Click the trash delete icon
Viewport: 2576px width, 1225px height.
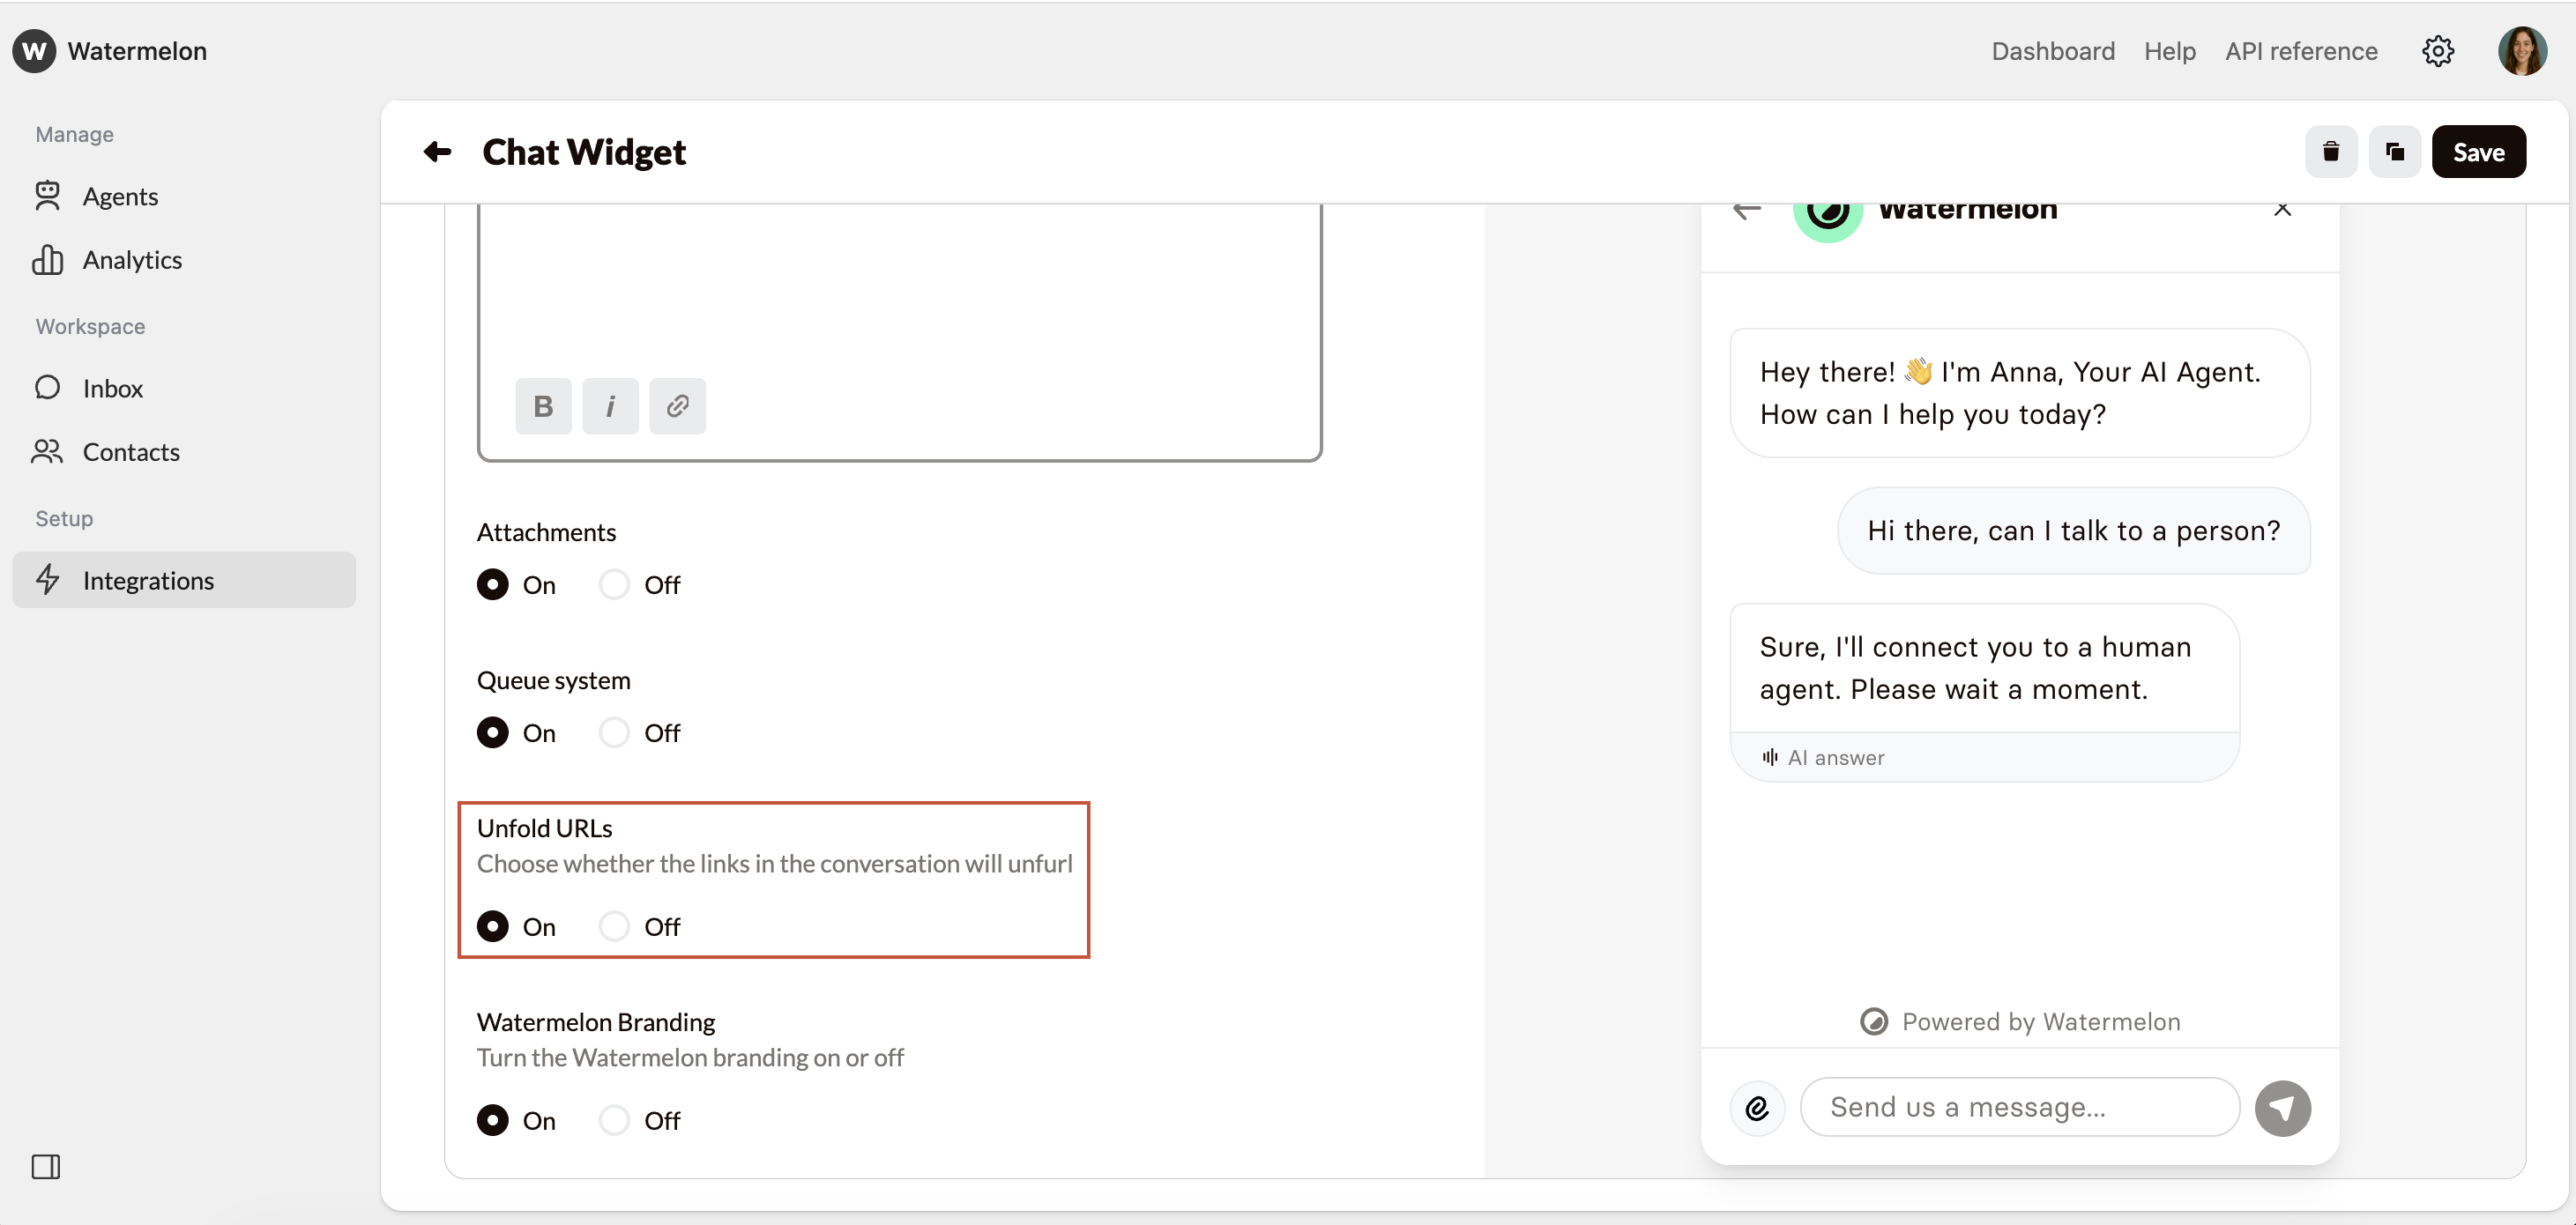(x=2330, y=152)
